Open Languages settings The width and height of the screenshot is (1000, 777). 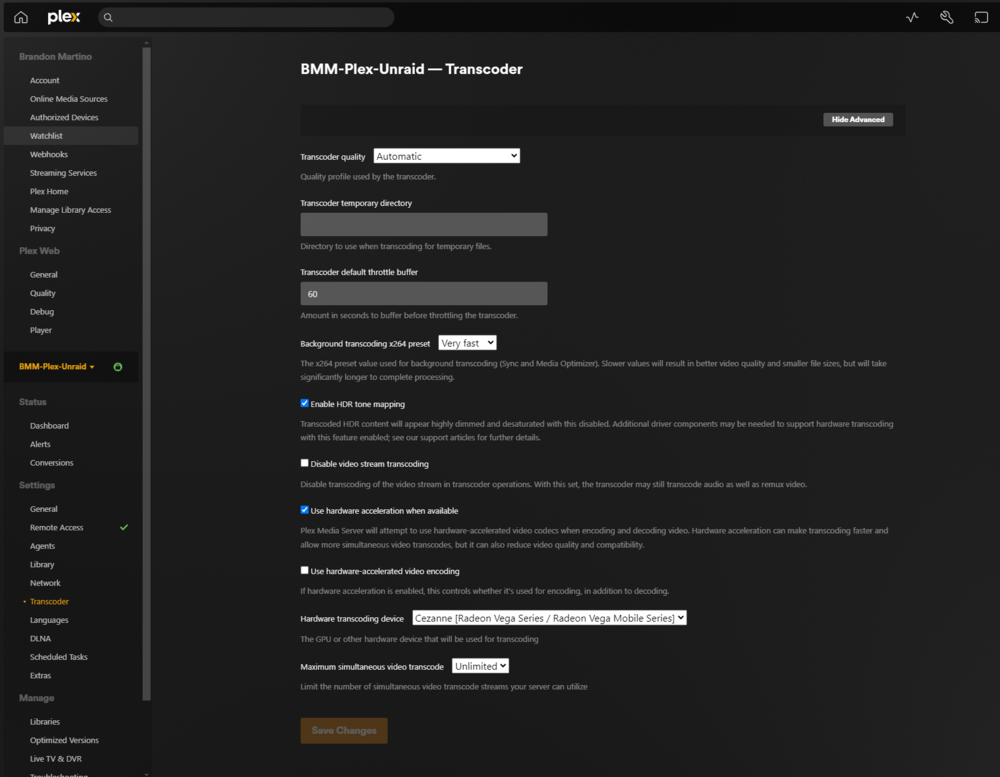click(49, 620)
